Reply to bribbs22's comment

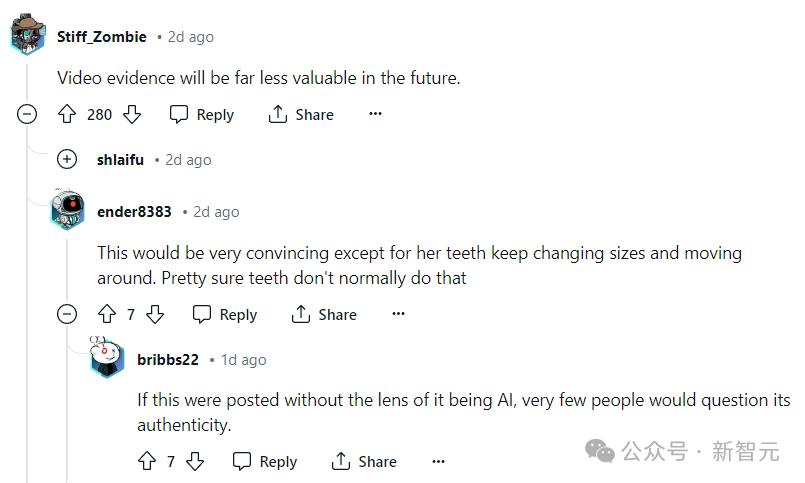pos(265,461)
